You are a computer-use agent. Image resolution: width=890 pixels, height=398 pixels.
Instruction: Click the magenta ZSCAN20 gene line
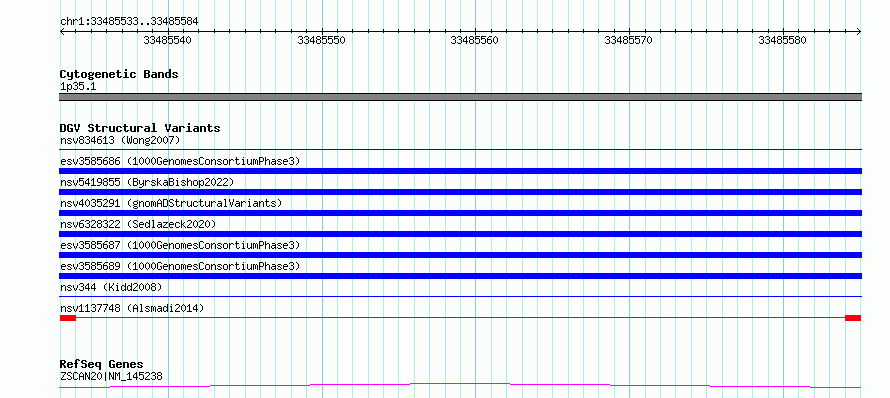(460, 386)
